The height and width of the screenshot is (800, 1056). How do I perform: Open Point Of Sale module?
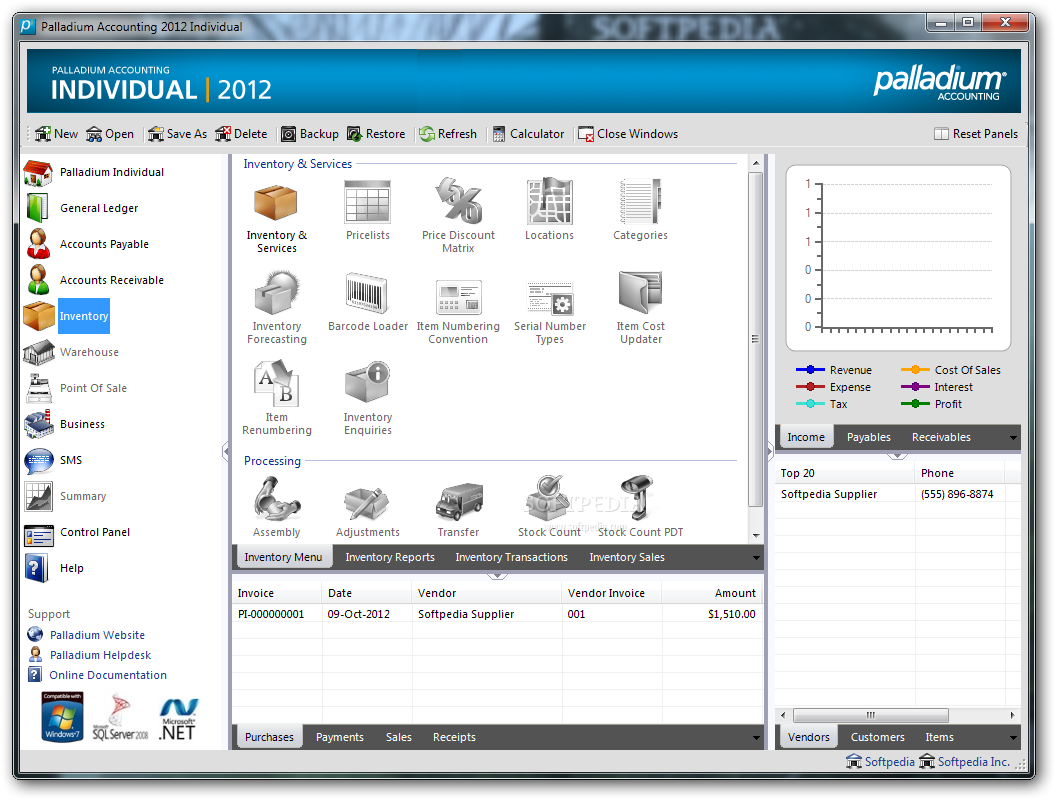[x=75, y=388]
